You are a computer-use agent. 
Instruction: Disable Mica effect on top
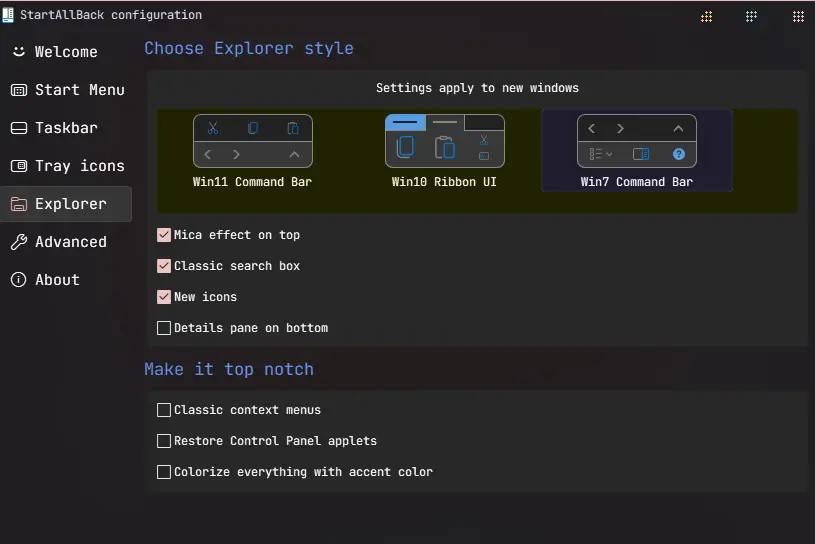coord(164,235)
